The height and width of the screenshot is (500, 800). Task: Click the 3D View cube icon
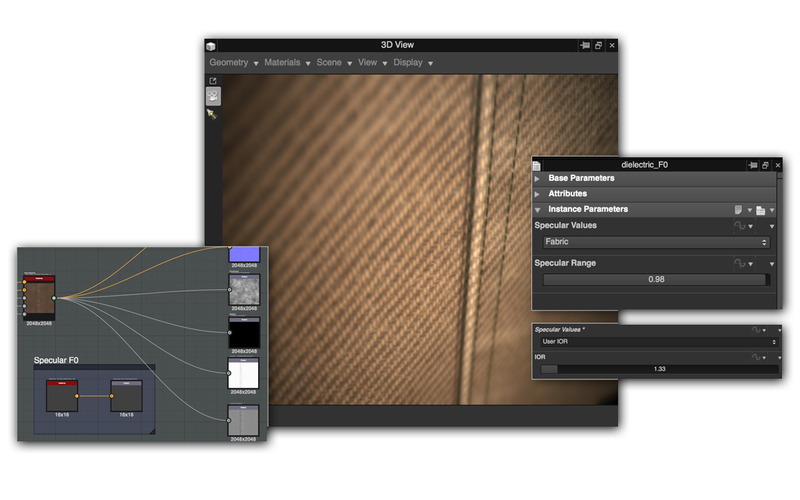(x=211, y=46)
